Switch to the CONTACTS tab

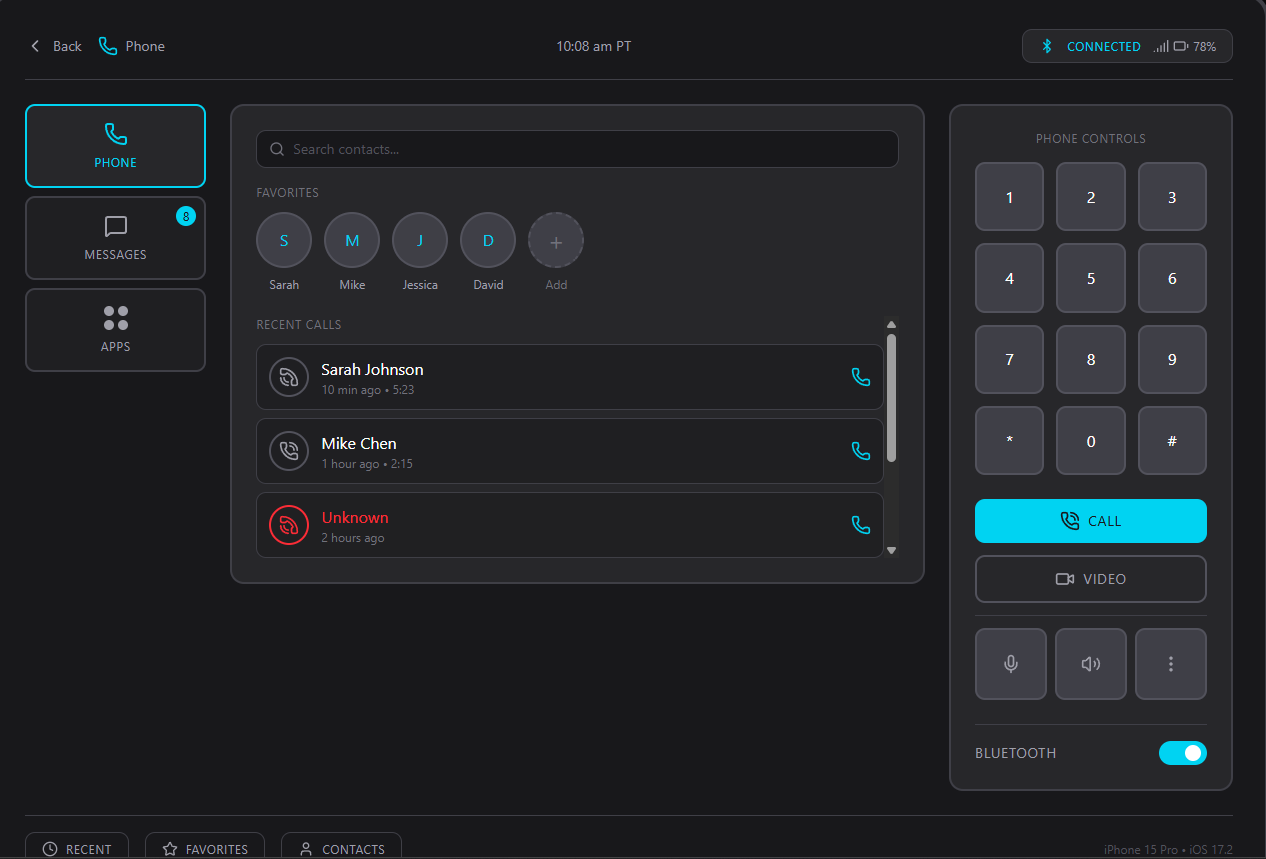click(x=341, y=848)
